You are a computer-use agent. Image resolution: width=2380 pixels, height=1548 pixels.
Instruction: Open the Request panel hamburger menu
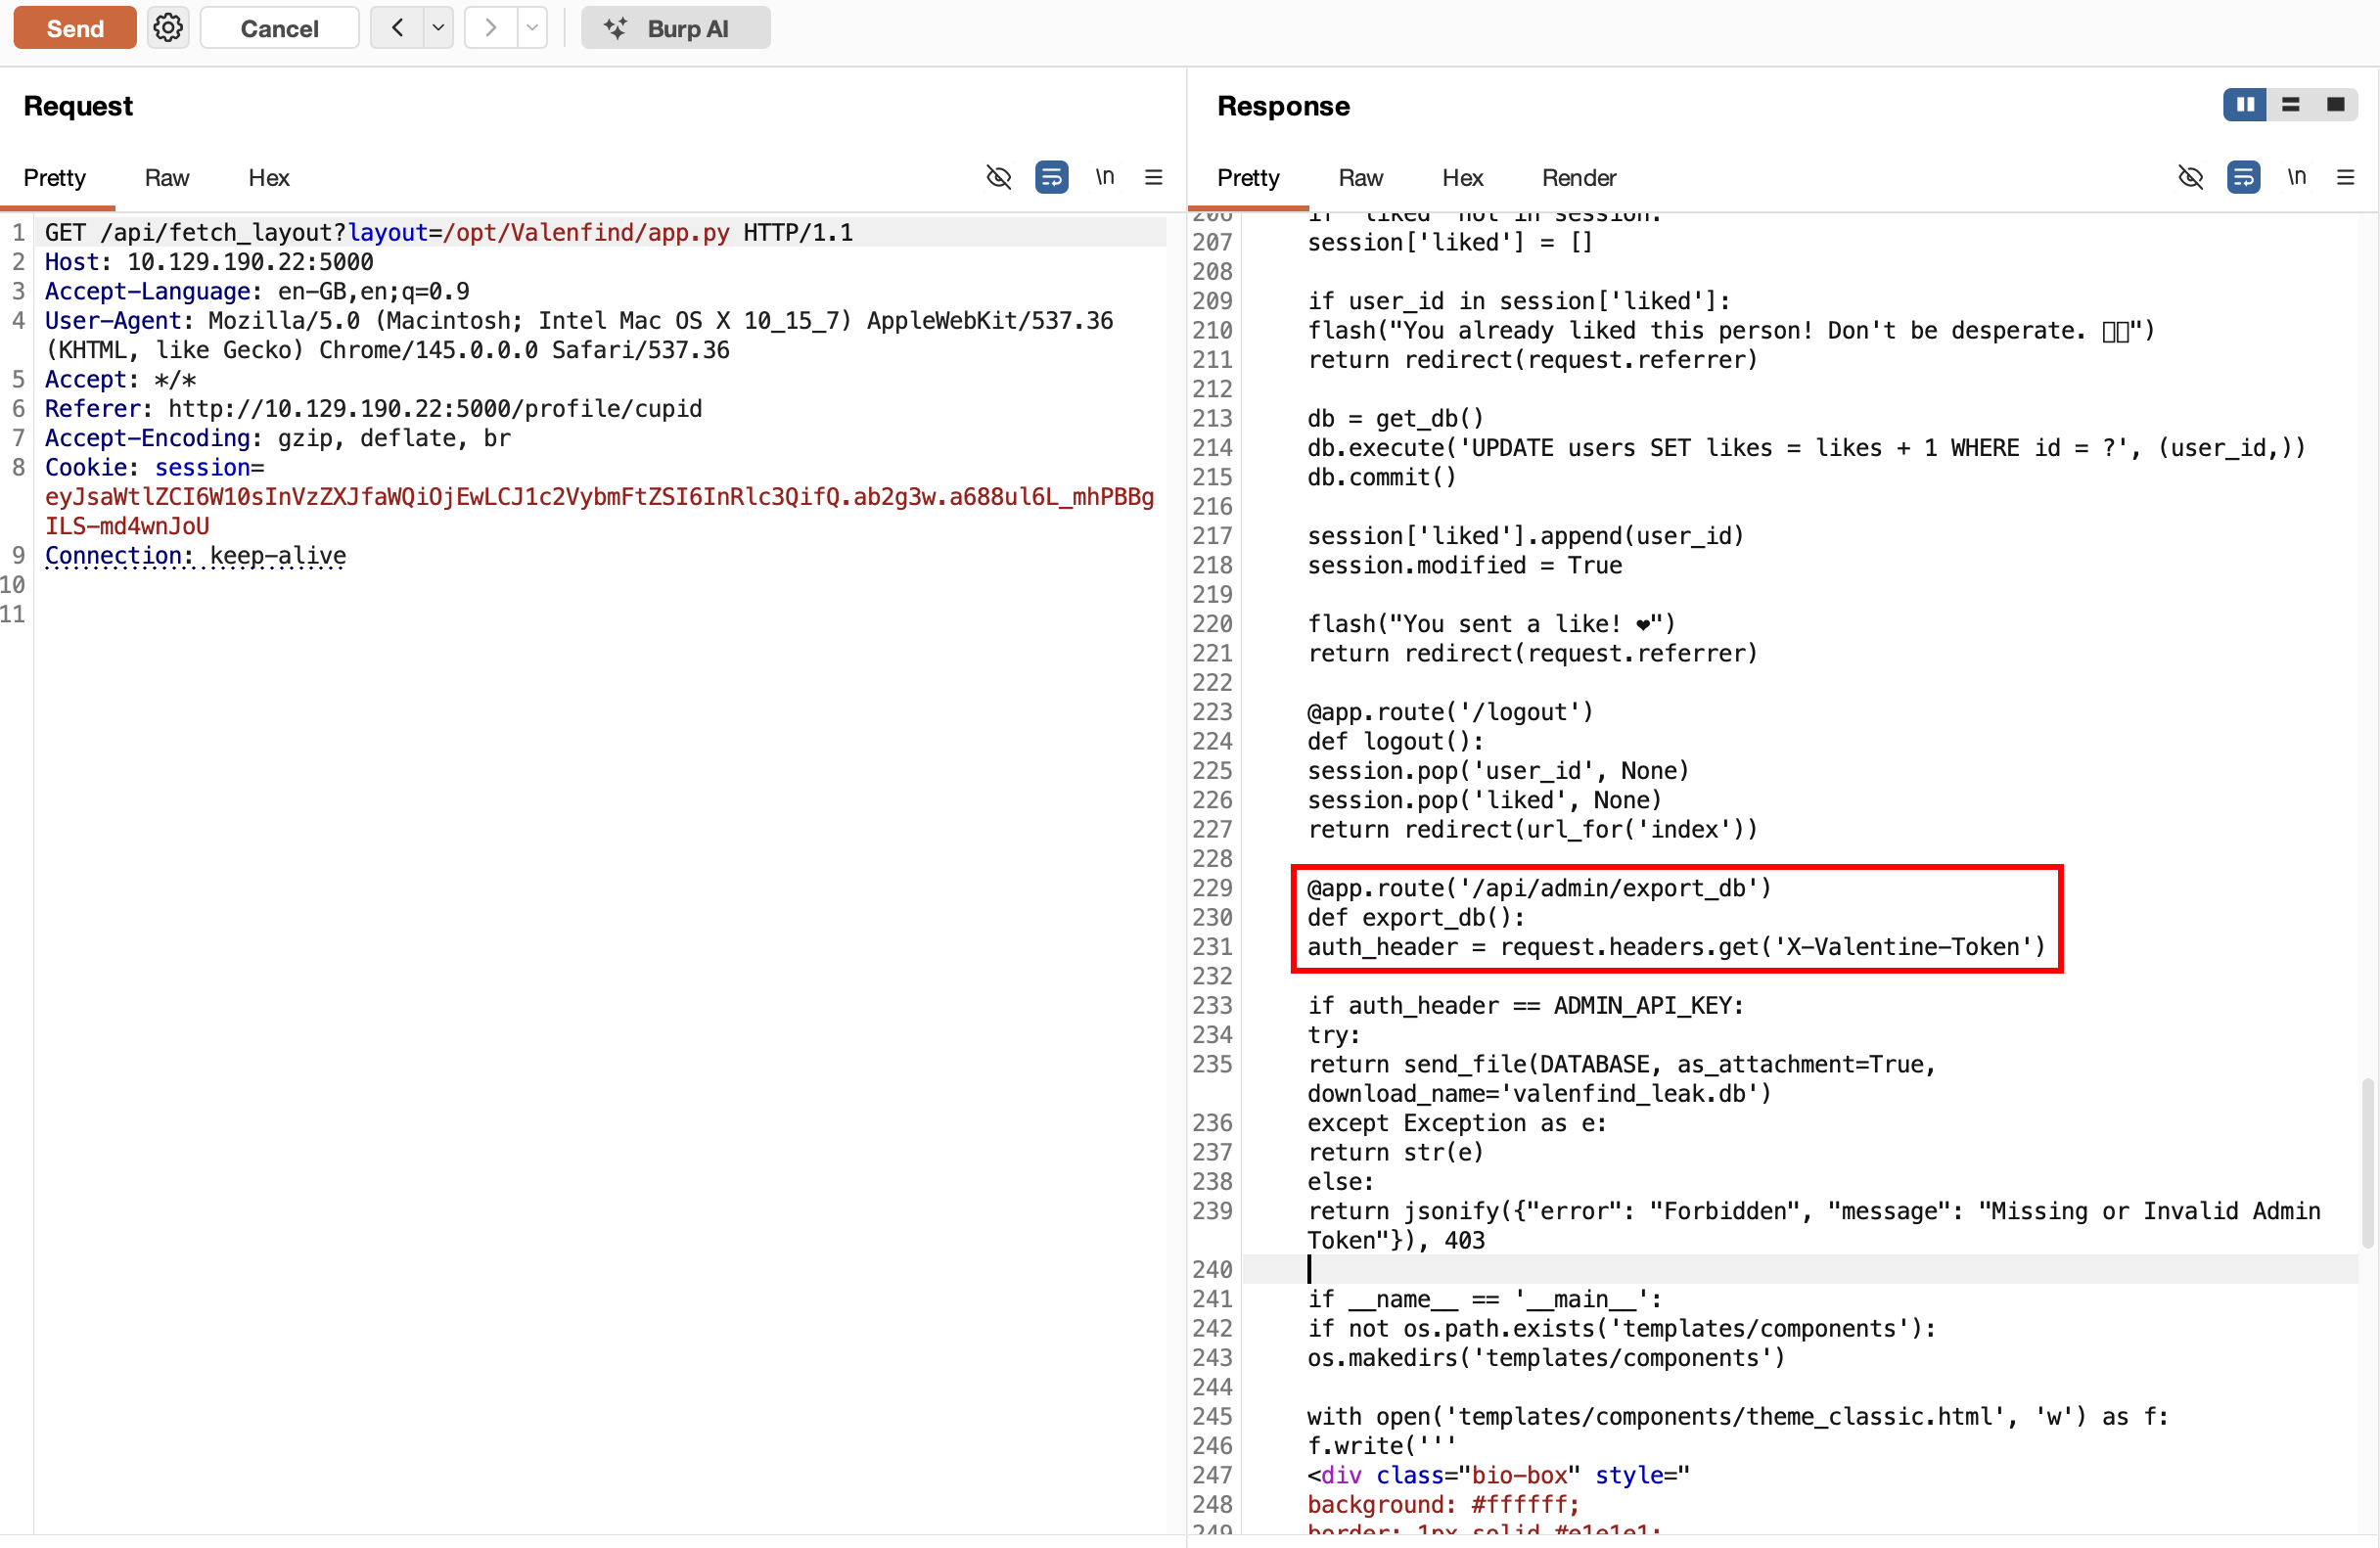coord(1153,177)
